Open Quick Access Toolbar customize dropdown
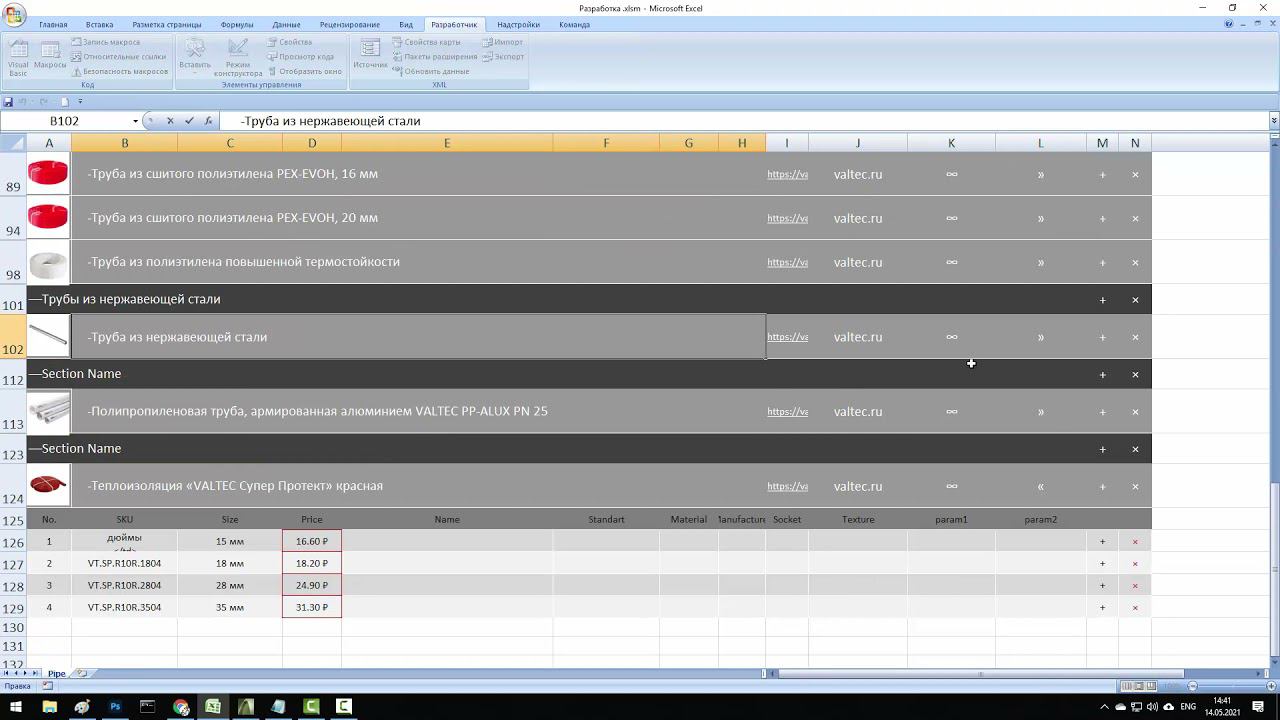This screenshot has width=1280, height=720. tap(79, 102)
